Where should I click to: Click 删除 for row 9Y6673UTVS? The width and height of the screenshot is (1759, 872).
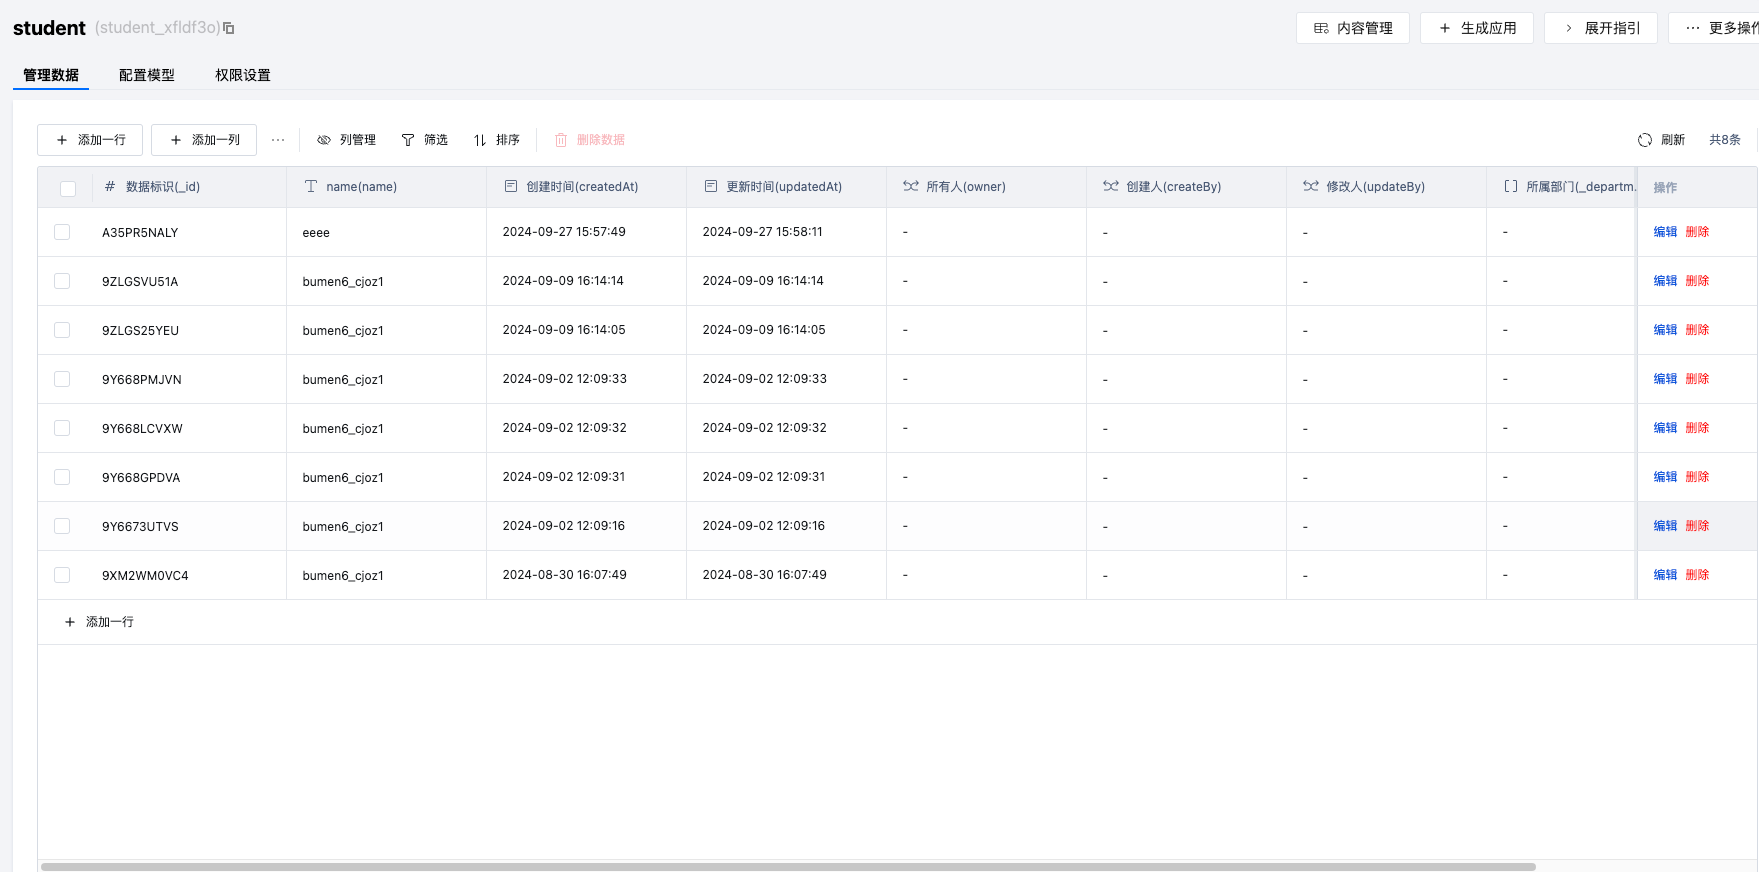tap(1697, 526)
